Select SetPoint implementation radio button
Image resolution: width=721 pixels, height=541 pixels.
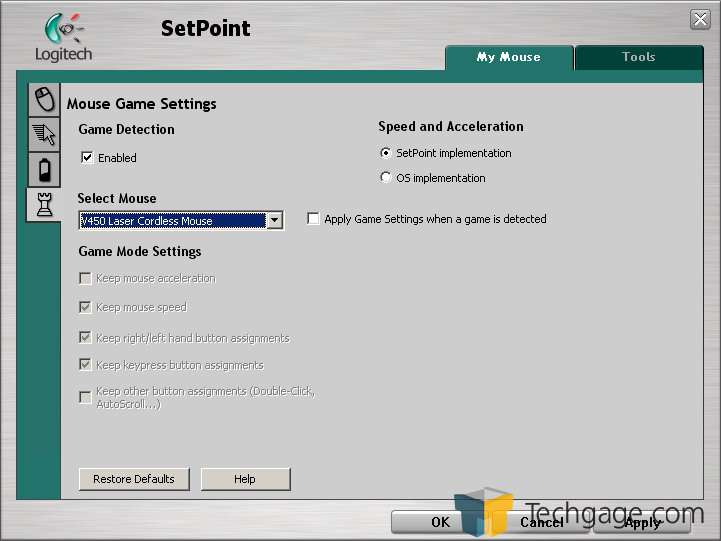pyautogui.click(x=386, y=153)
